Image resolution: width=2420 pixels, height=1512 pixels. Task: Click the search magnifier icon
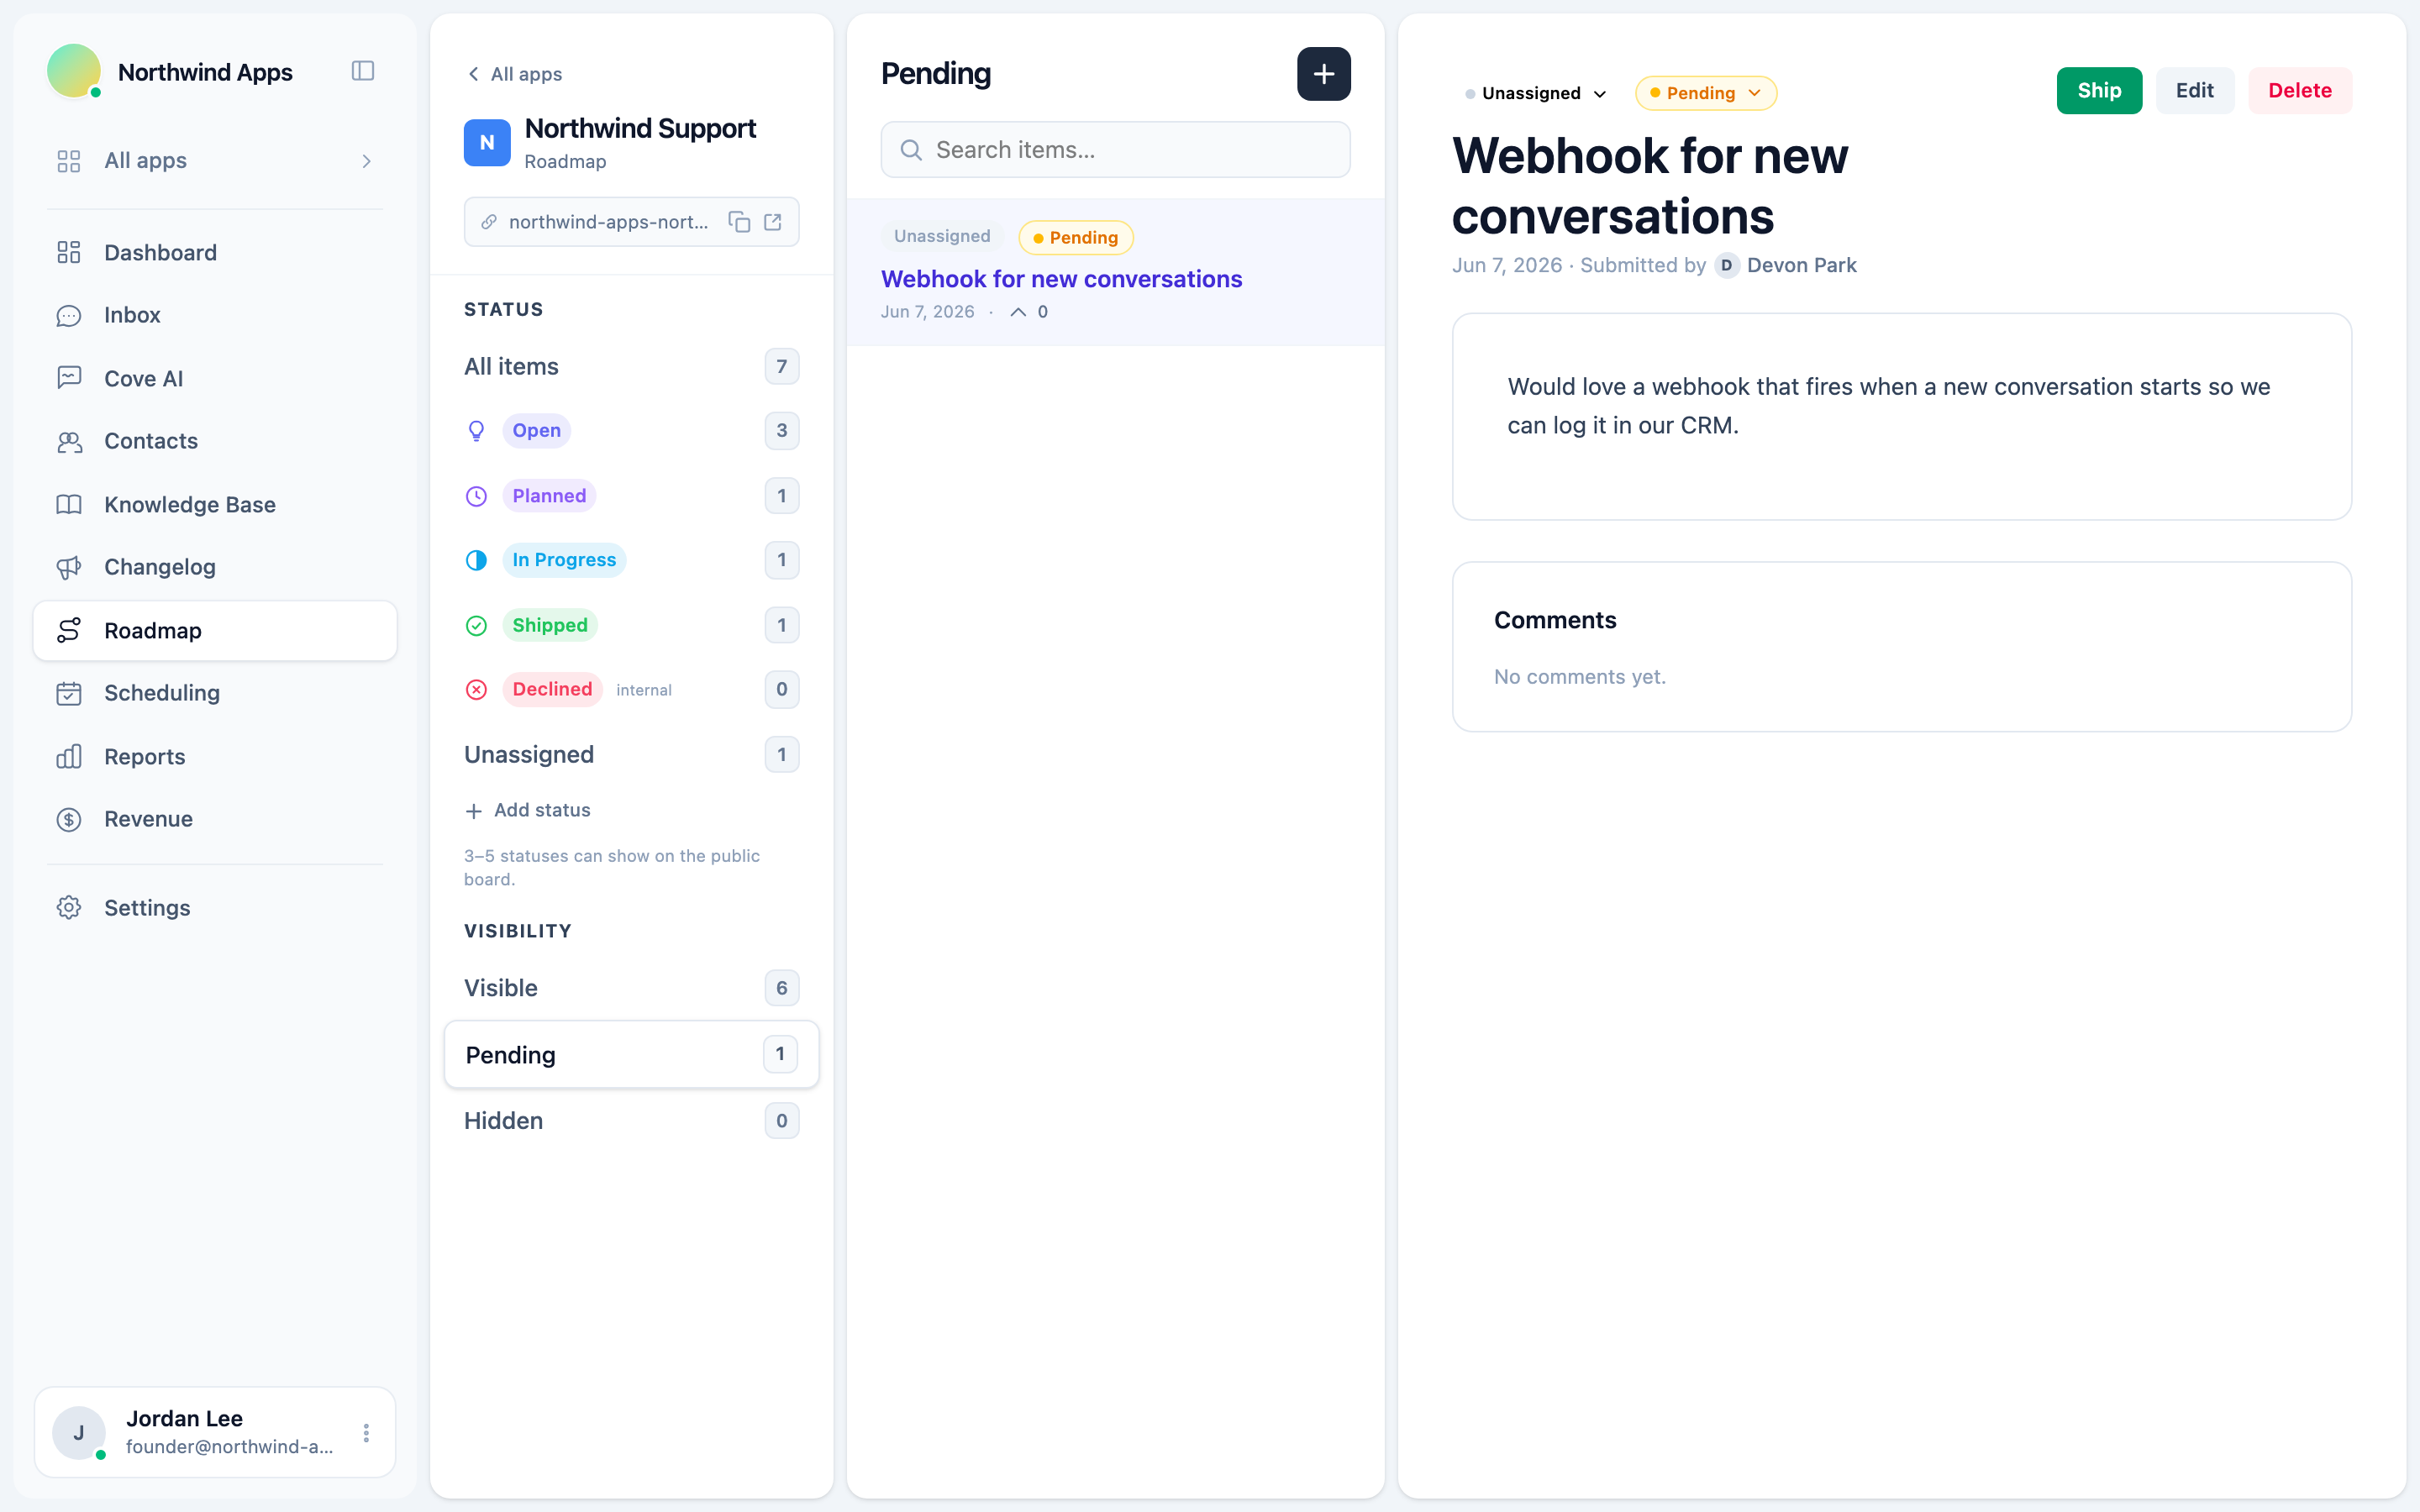911,150
